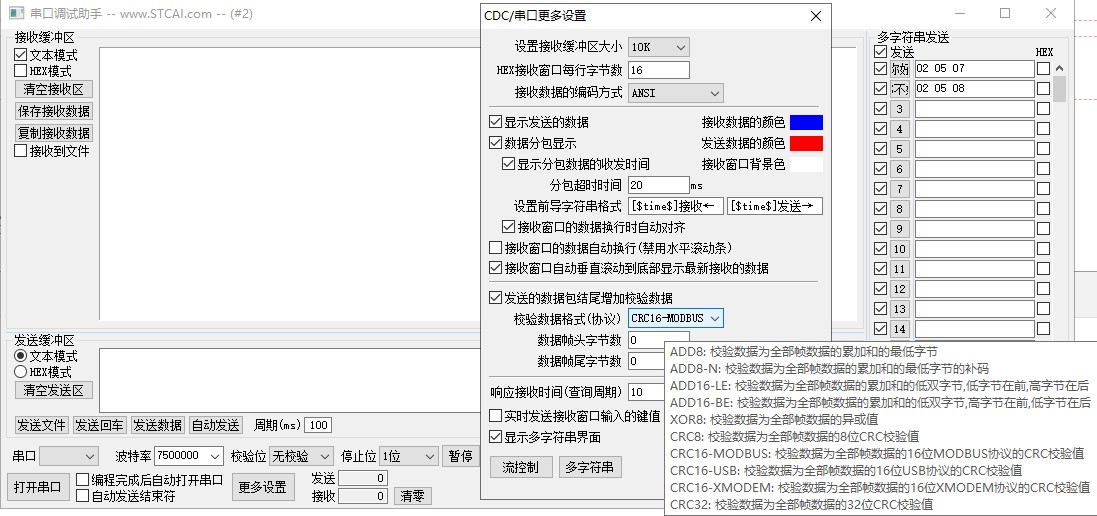Toggle 接收窗口自动垂直滚动到底部 checkbox
Image resolution: width=1097 pixels, height=516 pixels.
(495, 268)
